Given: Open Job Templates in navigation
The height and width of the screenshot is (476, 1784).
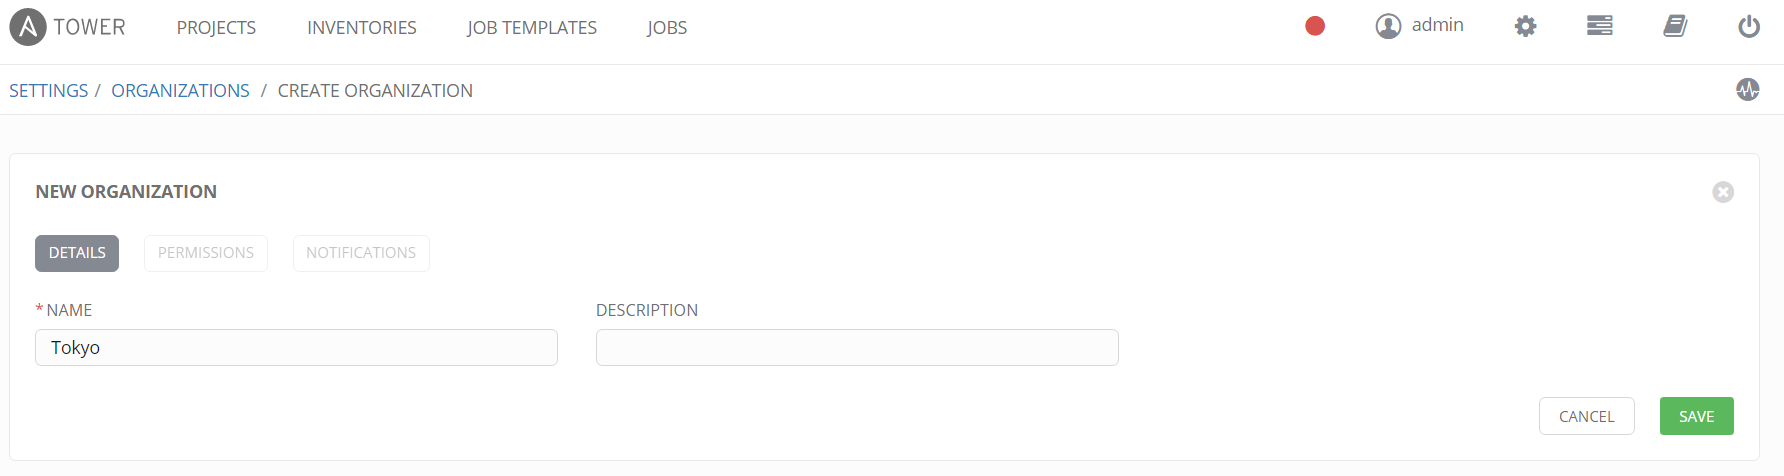Looking at the screenshot, I should (532, 28).
